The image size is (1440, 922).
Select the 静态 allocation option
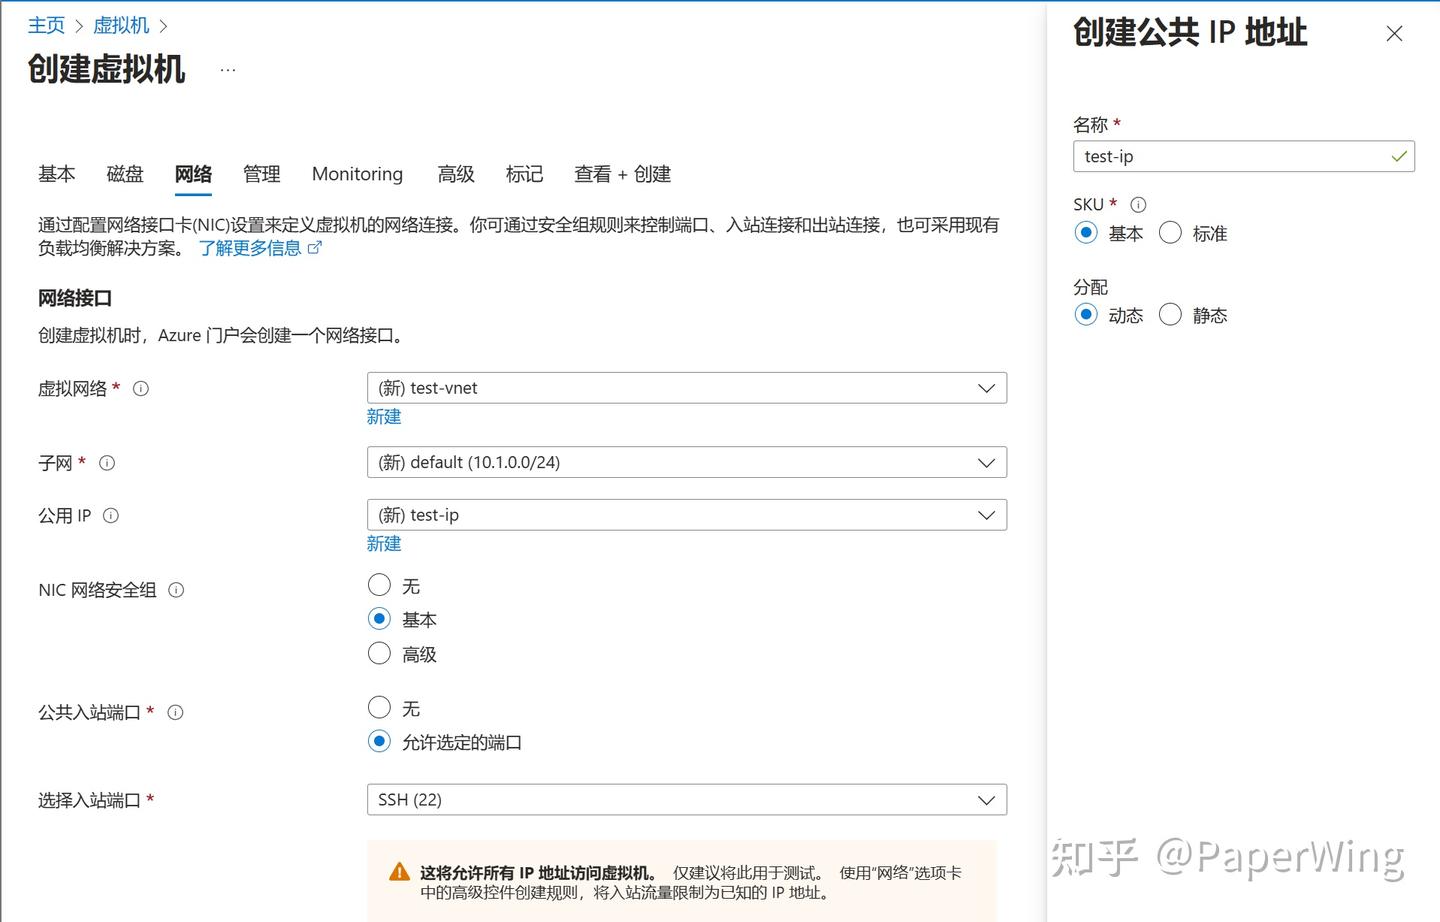[1170, 314]
